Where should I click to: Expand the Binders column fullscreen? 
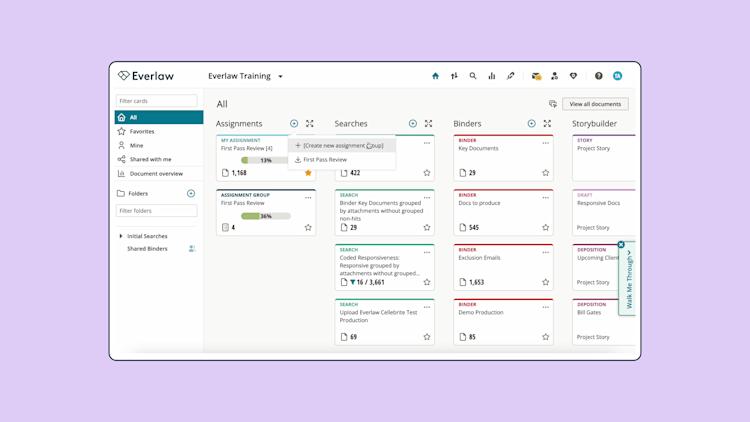point(547,123)
